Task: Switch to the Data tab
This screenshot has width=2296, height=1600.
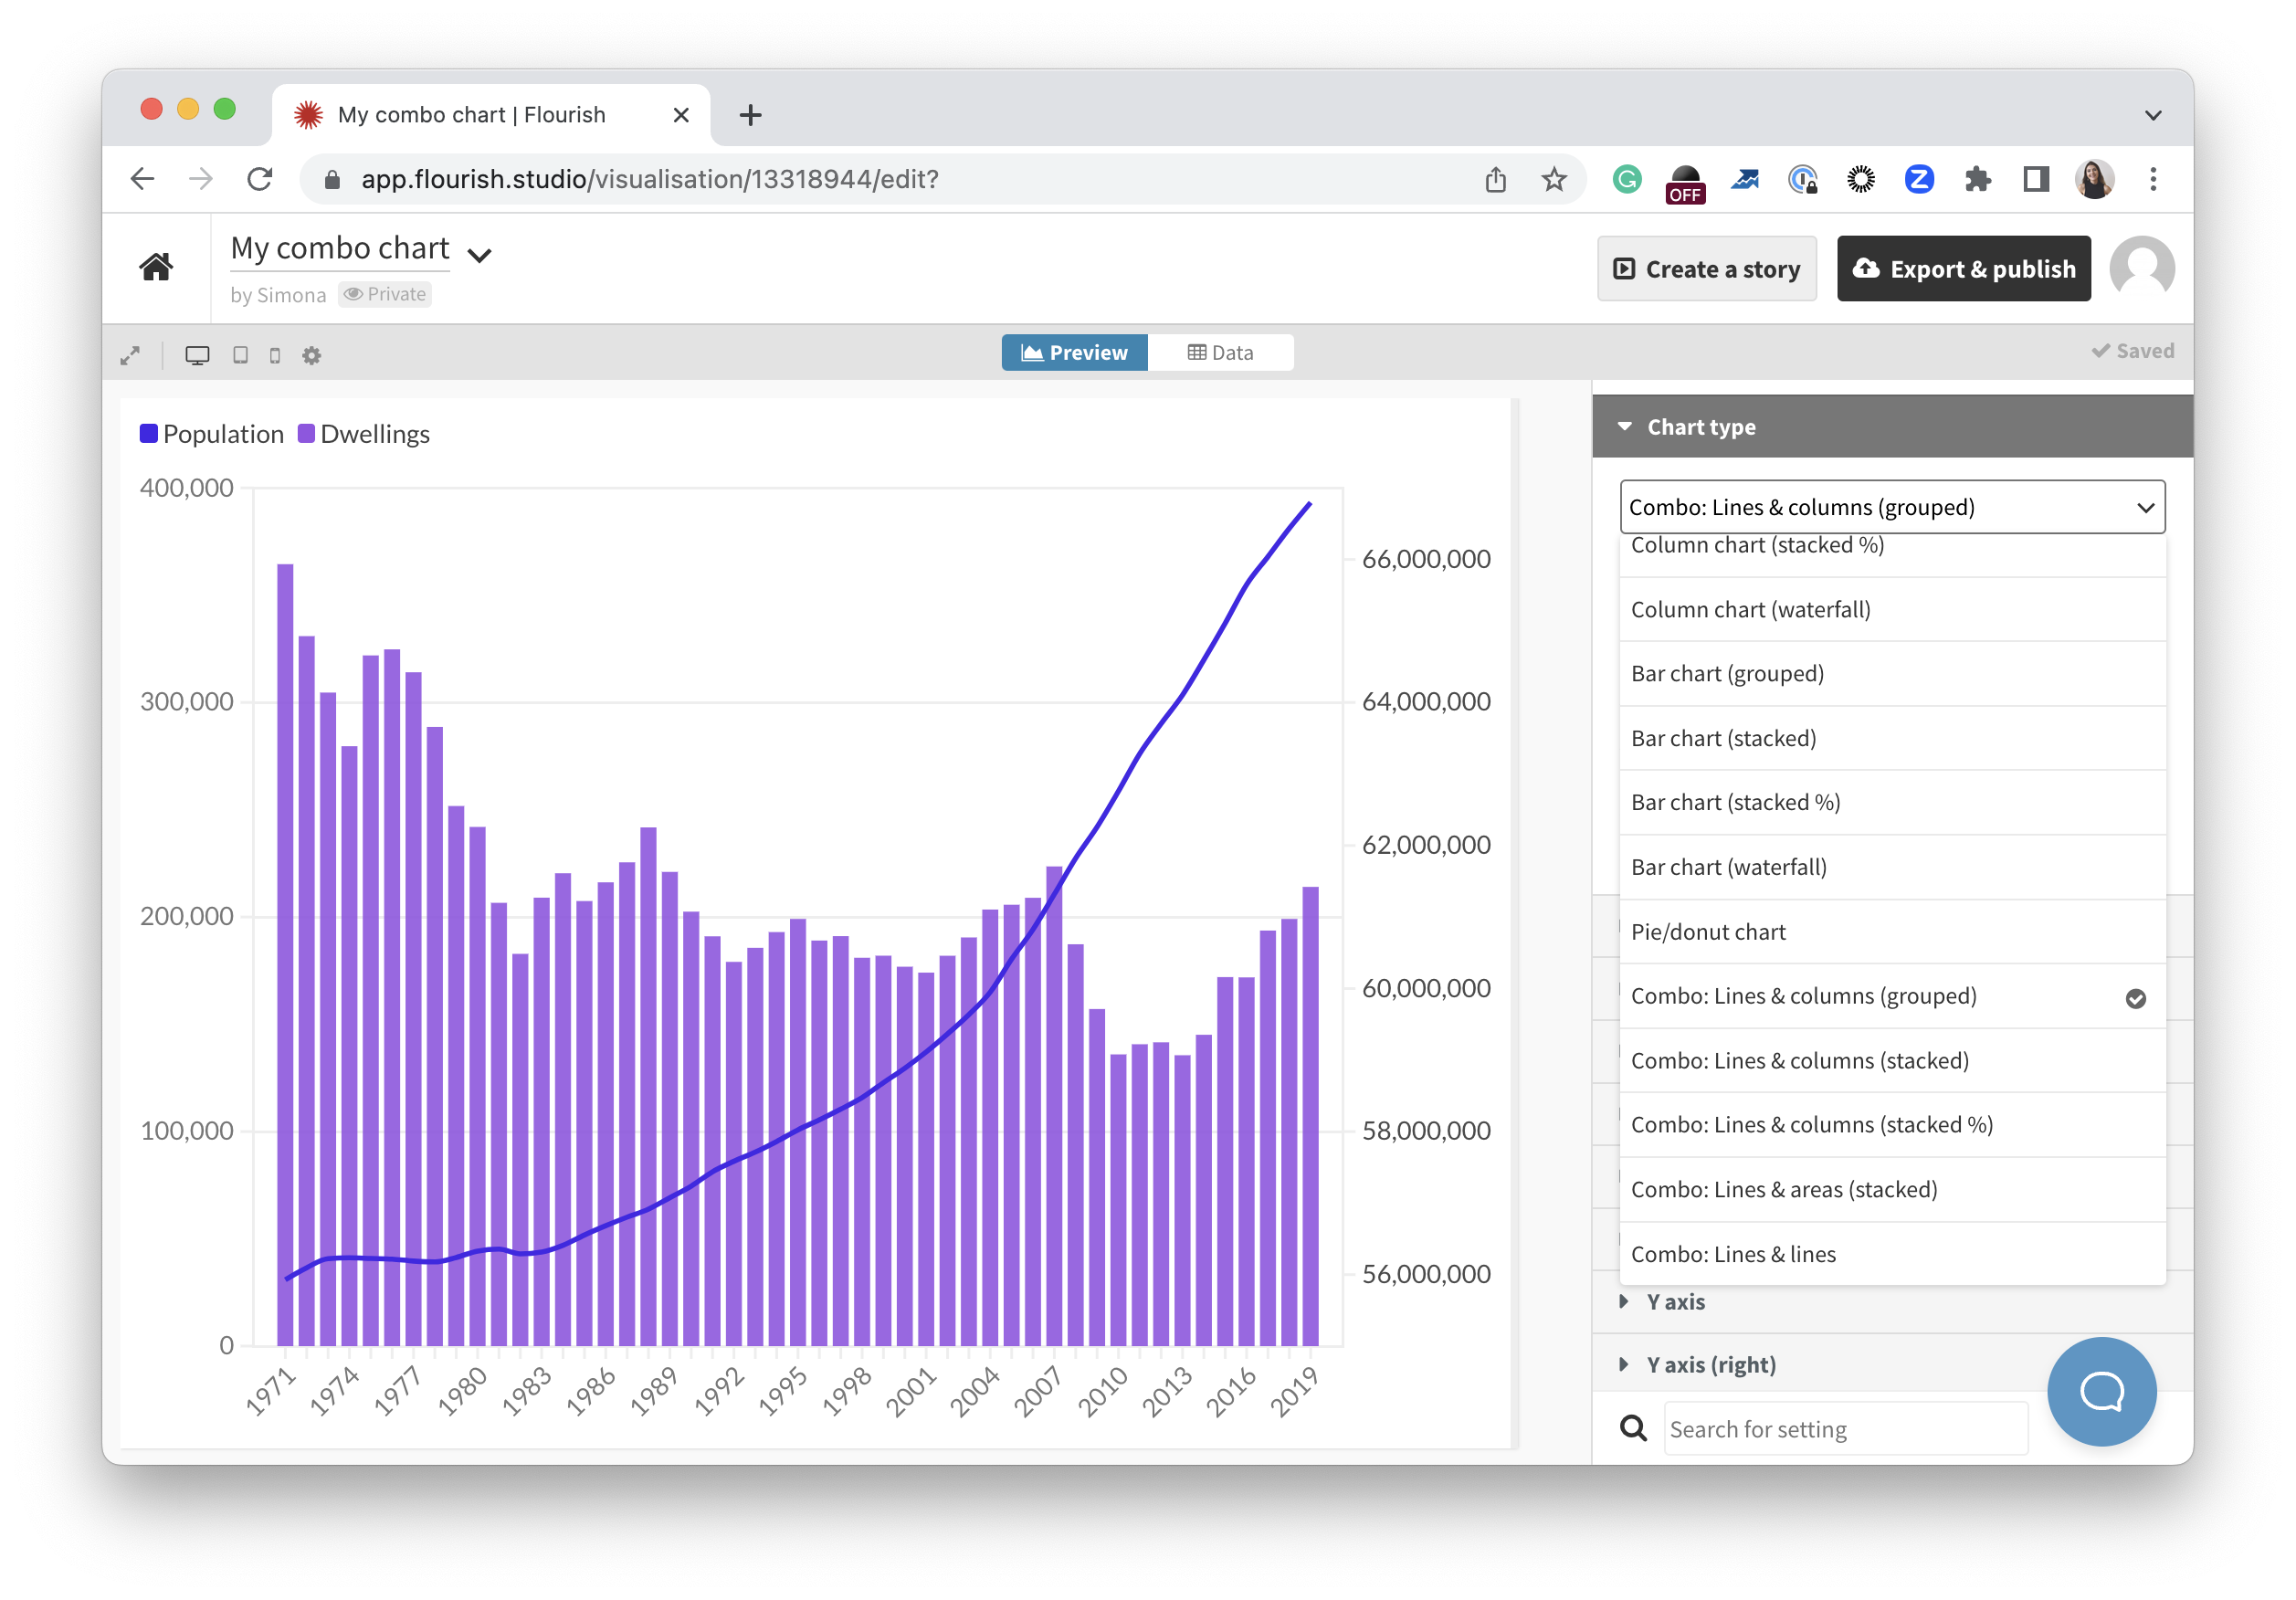Action: click(x=1220, y=352)
